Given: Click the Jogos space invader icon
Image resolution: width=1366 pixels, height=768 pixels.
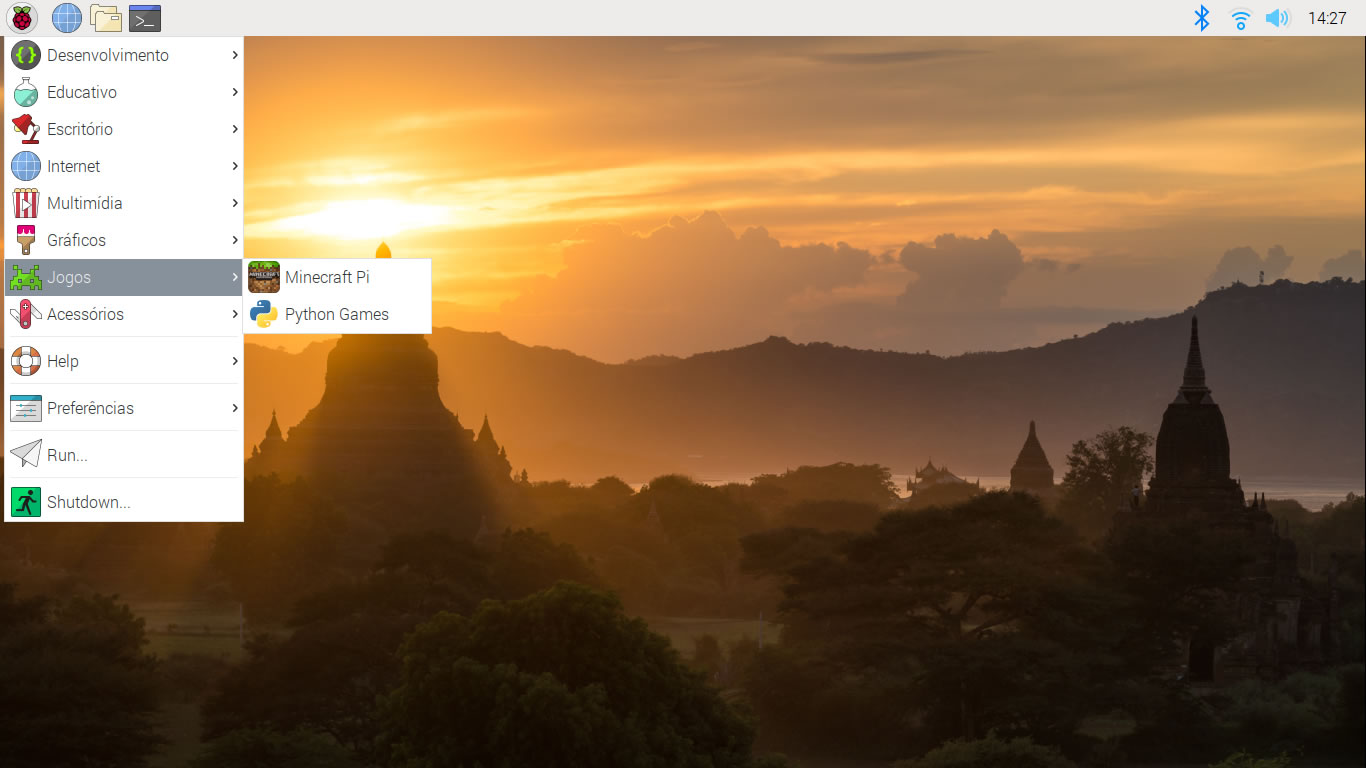Looking at the screenshot, I should pos(26,277).
